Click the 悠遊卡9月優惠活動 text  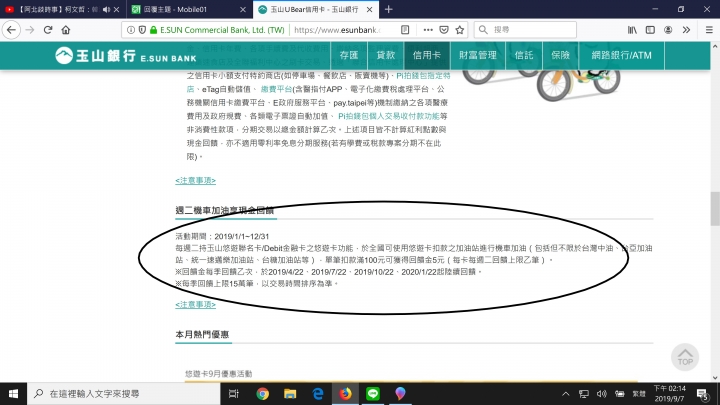219,374
